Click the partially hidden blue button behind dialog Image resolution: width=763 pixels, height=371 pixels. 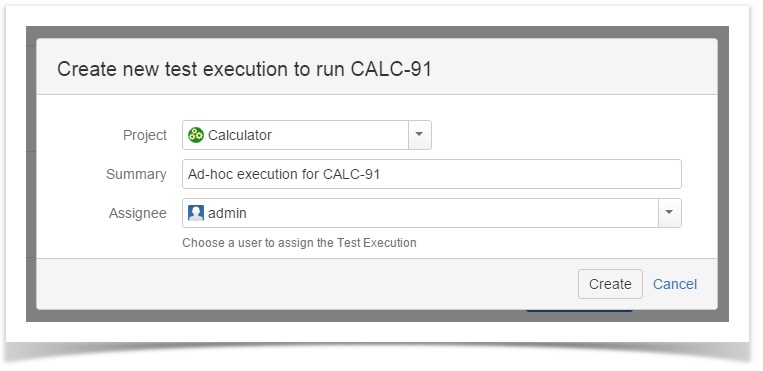579,311
